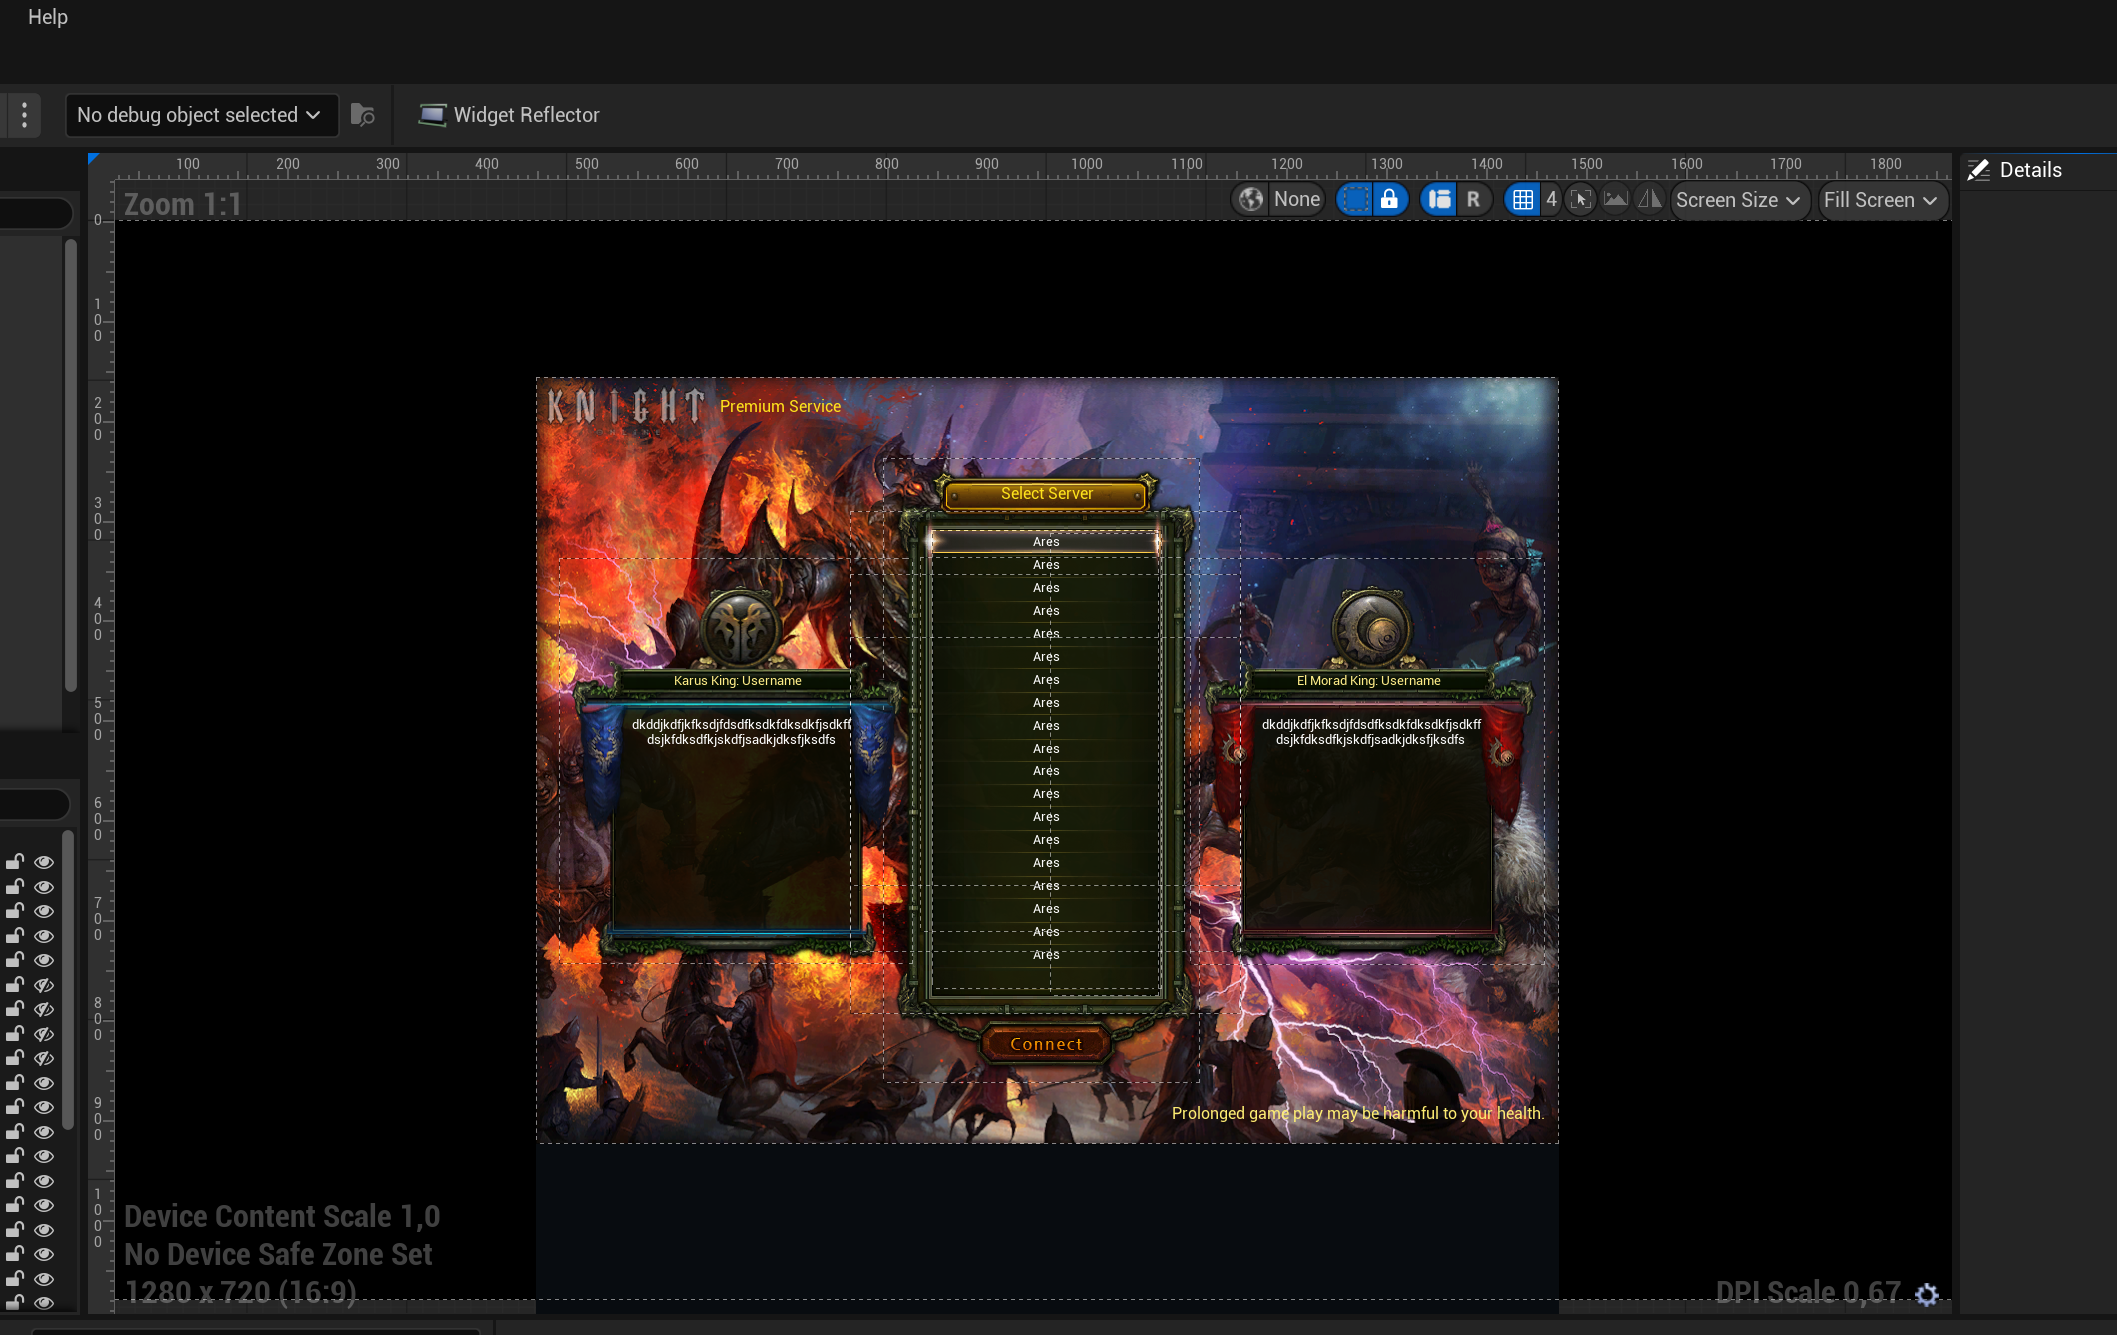Screen dimensions: 2117x1335
Task: Click the localization preview globe icon
Action: (1251, 200)
